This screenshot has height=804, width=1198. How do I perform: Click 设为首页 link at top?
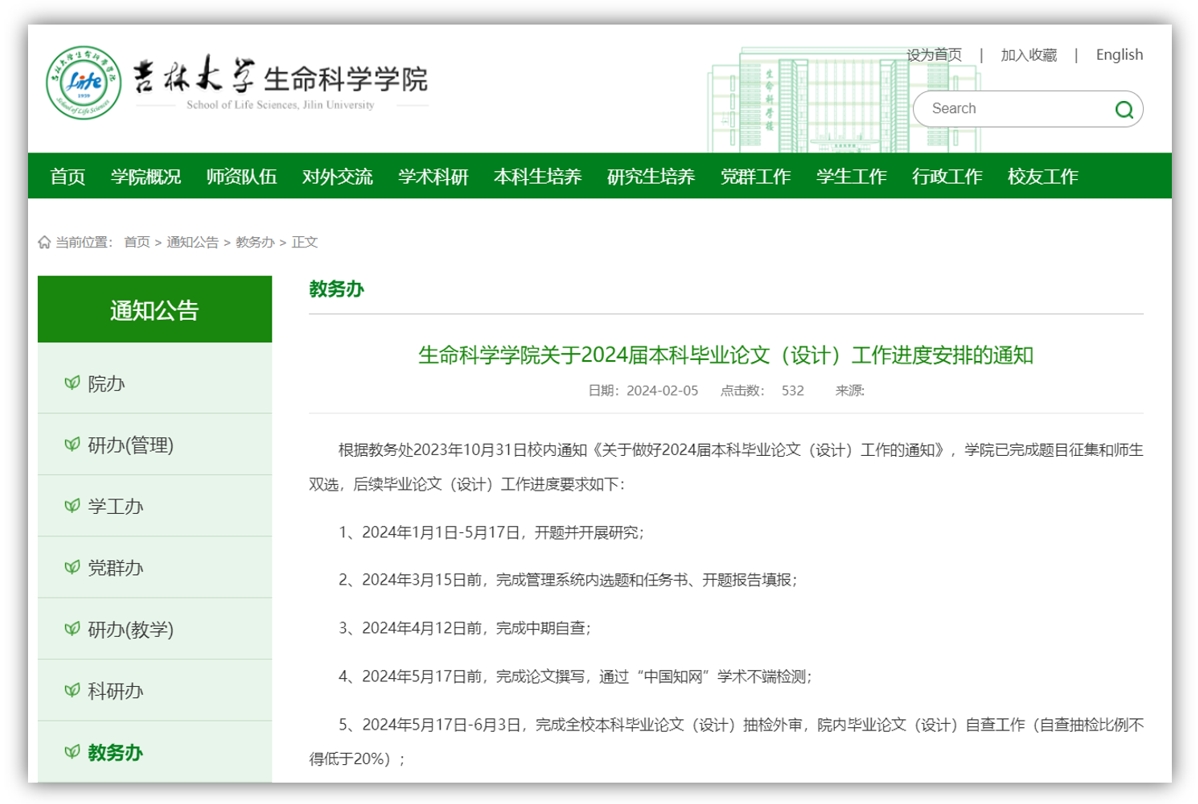click(934, 55)
